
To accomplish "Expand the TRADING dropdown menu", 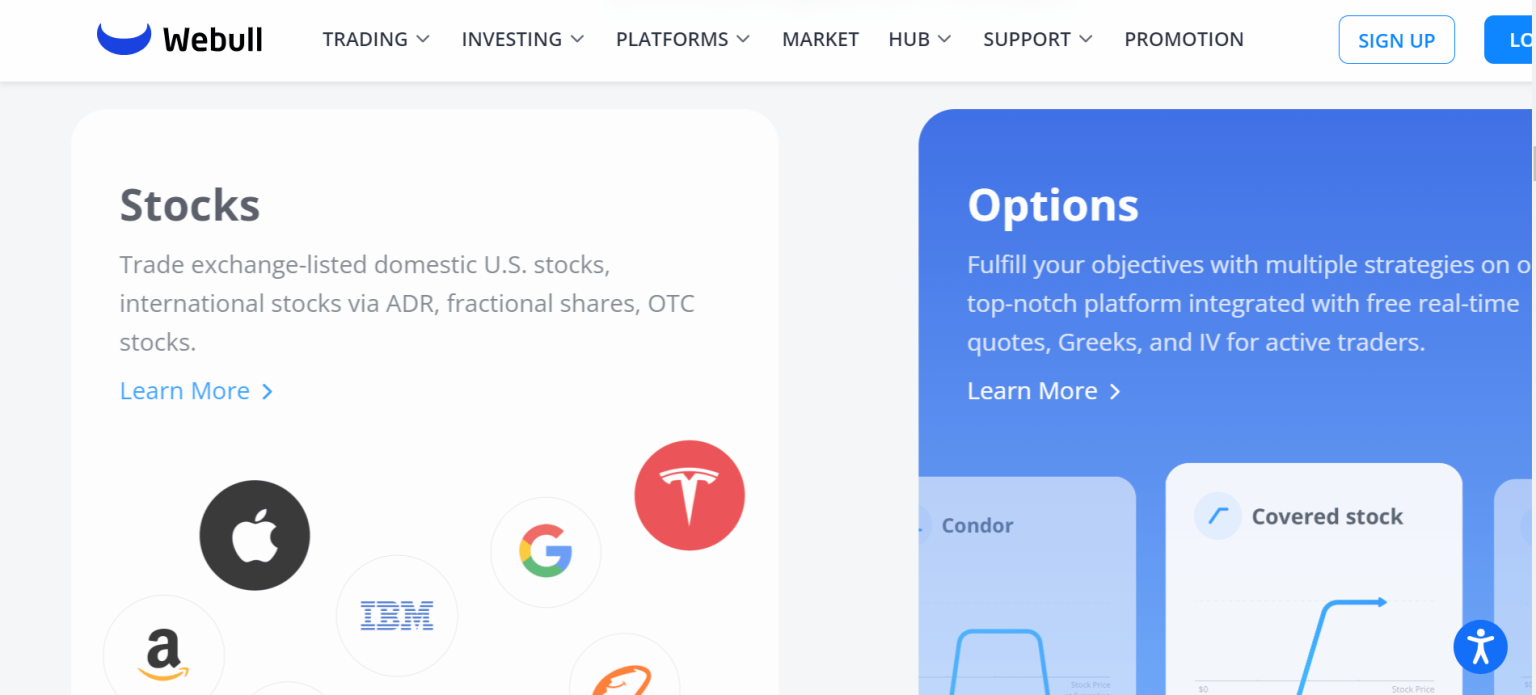I will click(376, 39).
